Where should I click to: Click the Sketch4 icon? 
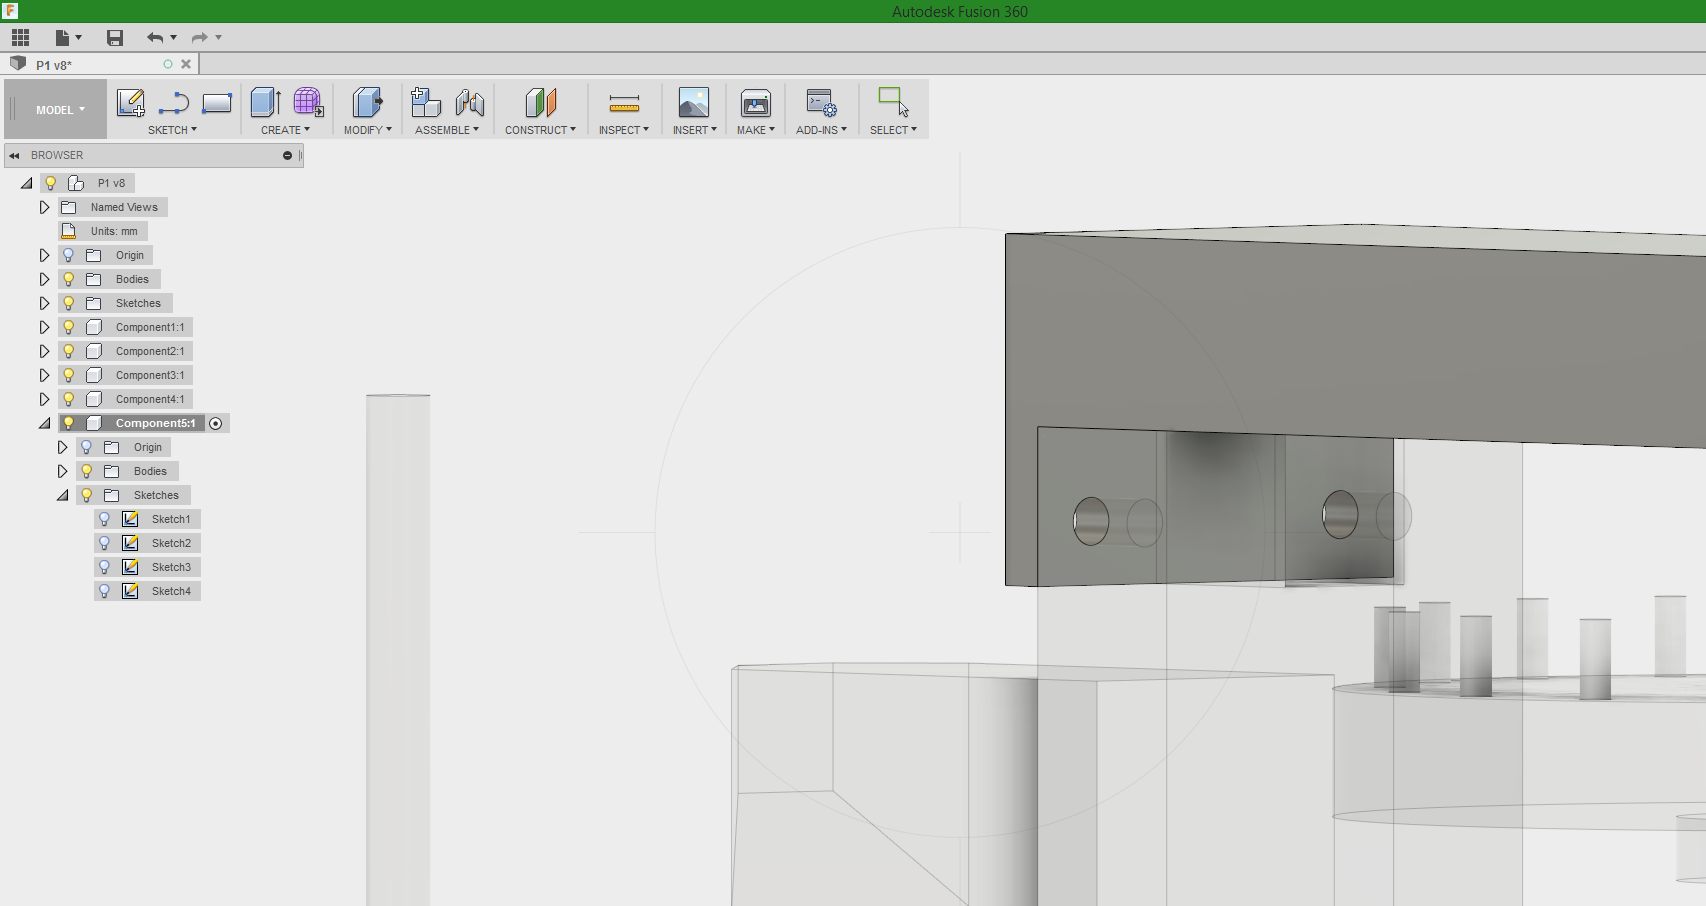click(x=130, y=591)
